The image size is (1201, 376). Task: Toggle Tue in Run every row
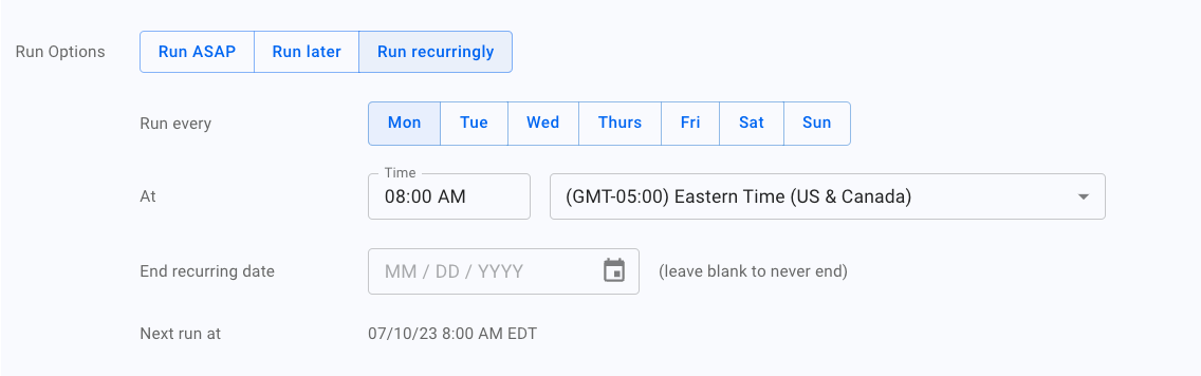point(474,123)
